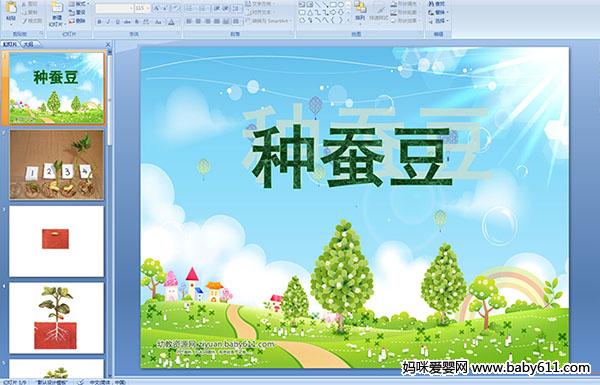This screenshot has width=600, height=385.
Task: Open the font name dropdown
Action: pyautogui.click(x=131, y=8)
